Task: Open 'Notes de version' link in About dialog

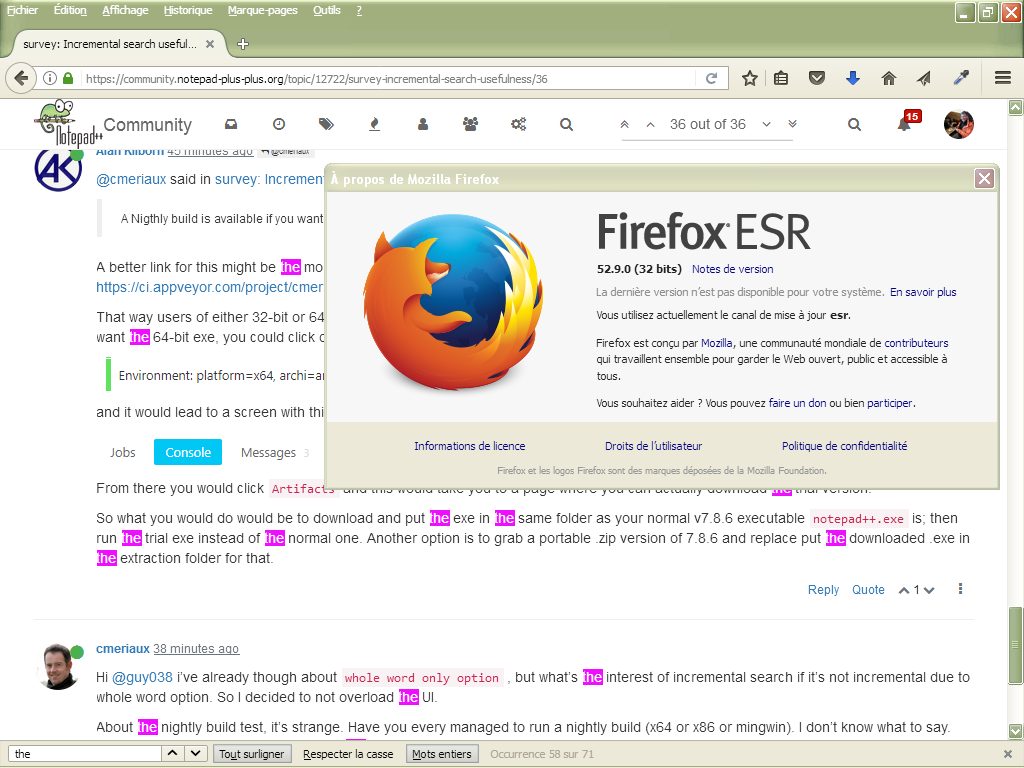Action: tap(732, 269)
